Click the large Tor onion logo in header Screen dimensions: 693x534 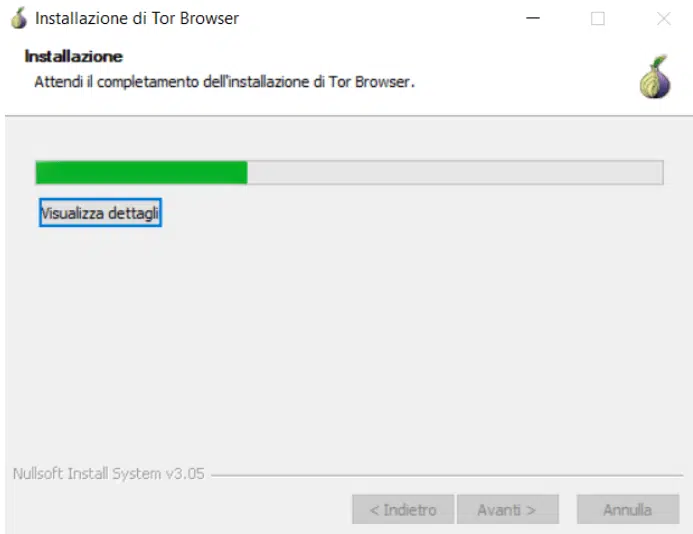coord(655,77)
